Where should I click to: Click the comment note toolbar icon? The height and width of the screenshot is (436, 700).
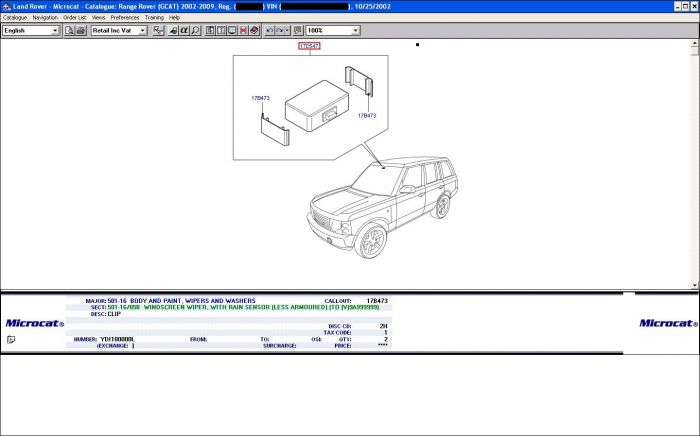point(298,30)
